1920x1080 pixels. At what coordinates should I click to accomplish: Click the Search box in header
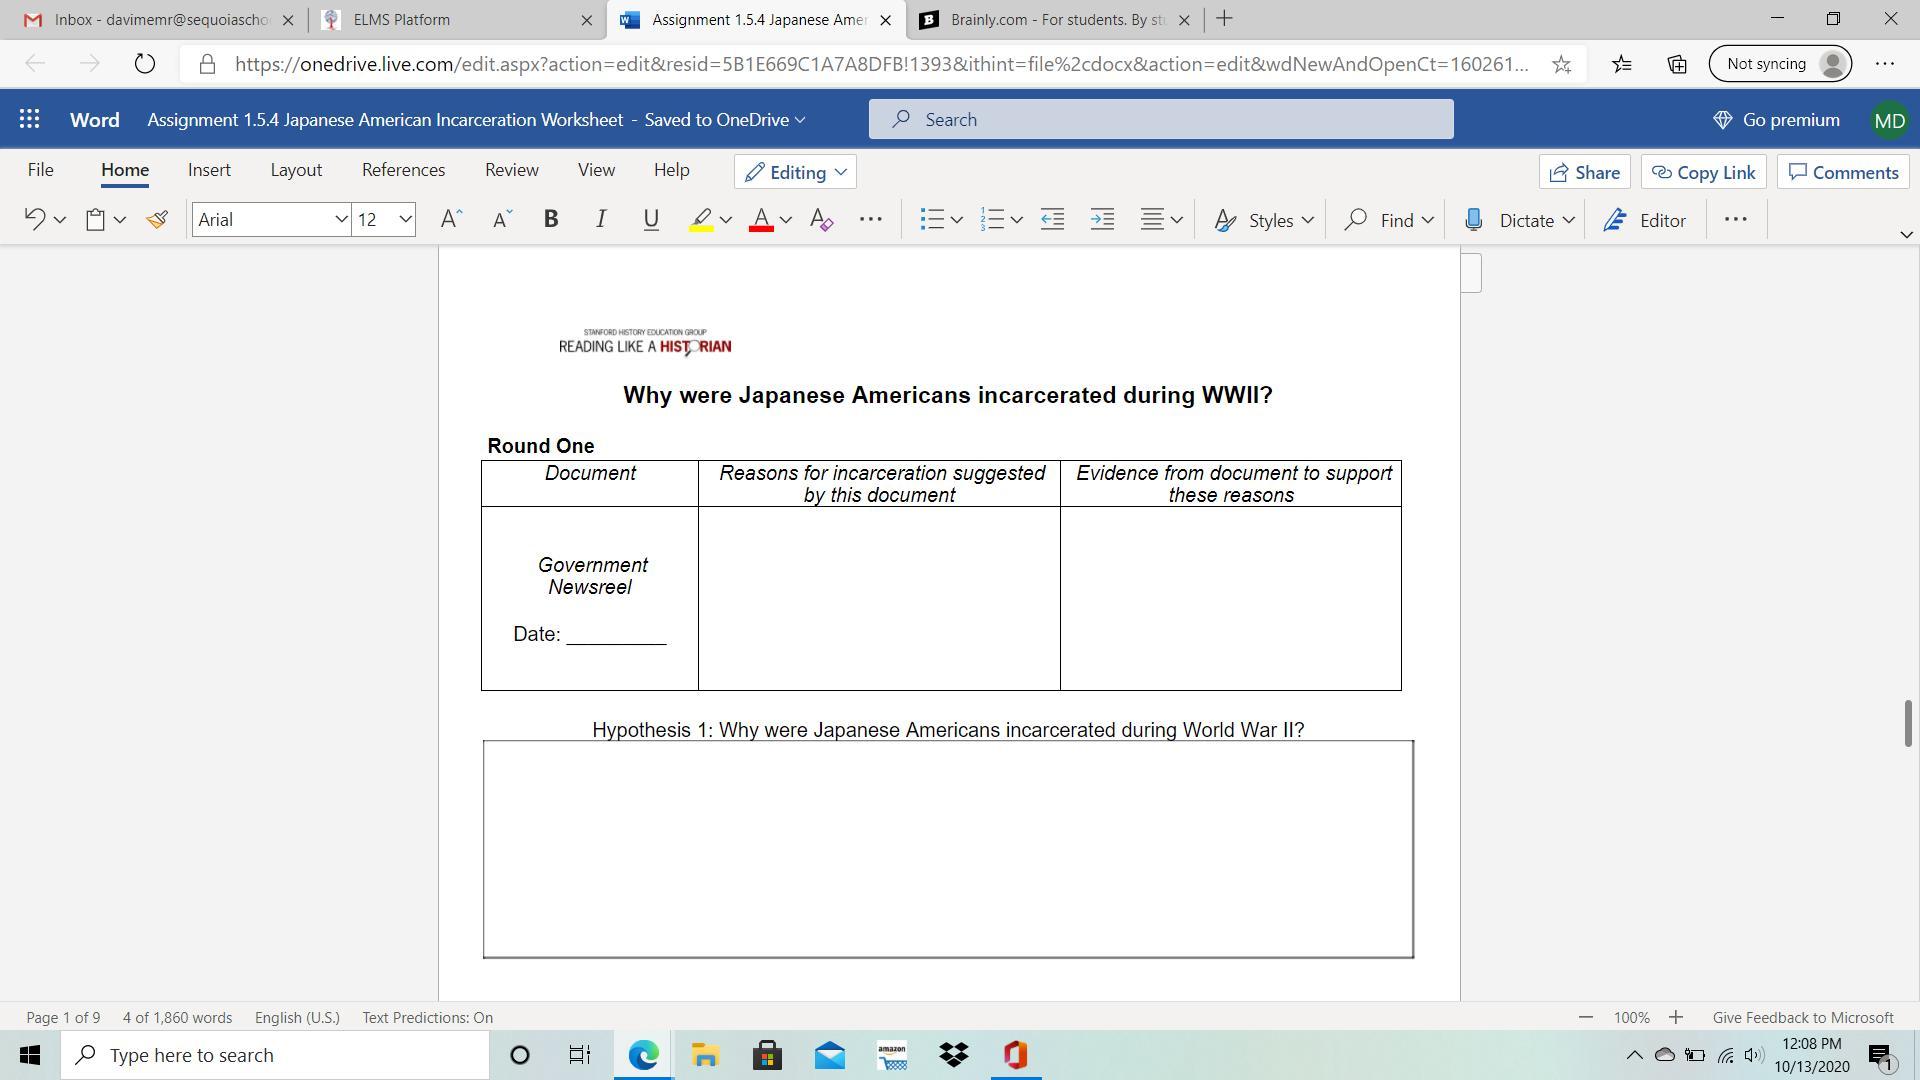click(1160, 120)
